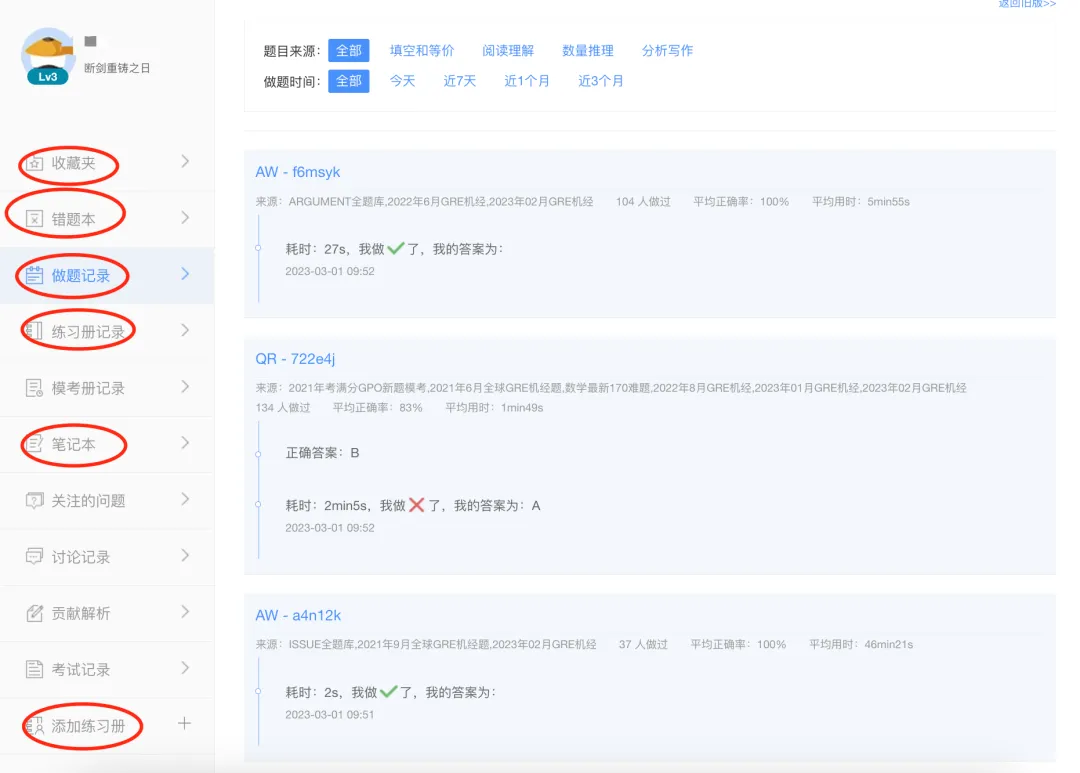Image resolution: width=1080 pixels, height=773 pixels.
Task: Open question link QR - 722e4j
Action: click(x=296, y=358)
